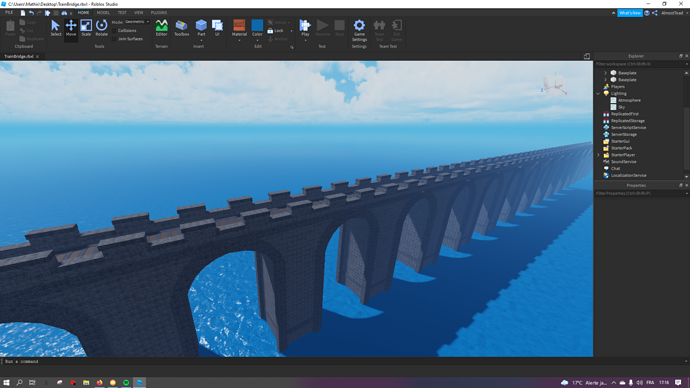Switch to the TEST ribbon tab

pos(122,13)
